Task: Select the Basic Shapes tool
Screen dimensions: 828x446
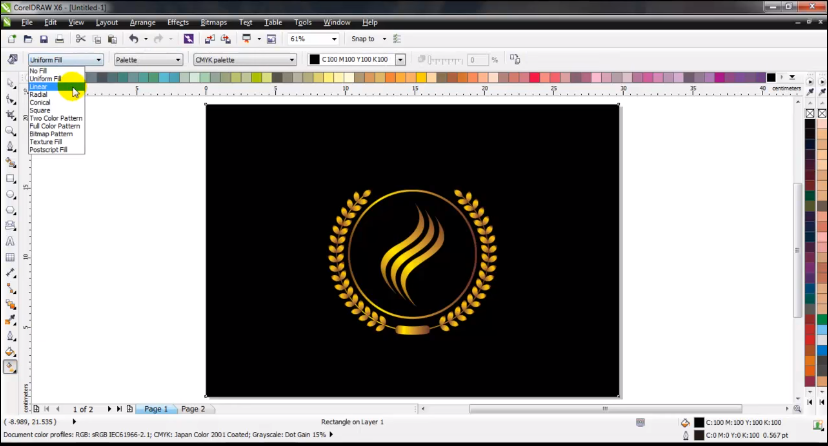Action: point(10,225)
